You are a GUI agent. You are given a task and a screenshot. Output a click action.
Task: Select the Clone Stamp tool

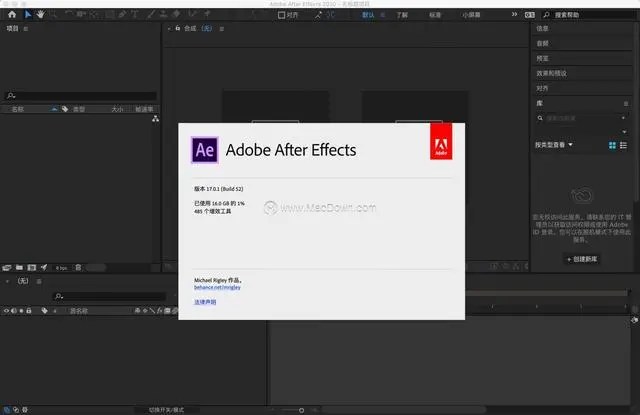click(x=164, y=15)
